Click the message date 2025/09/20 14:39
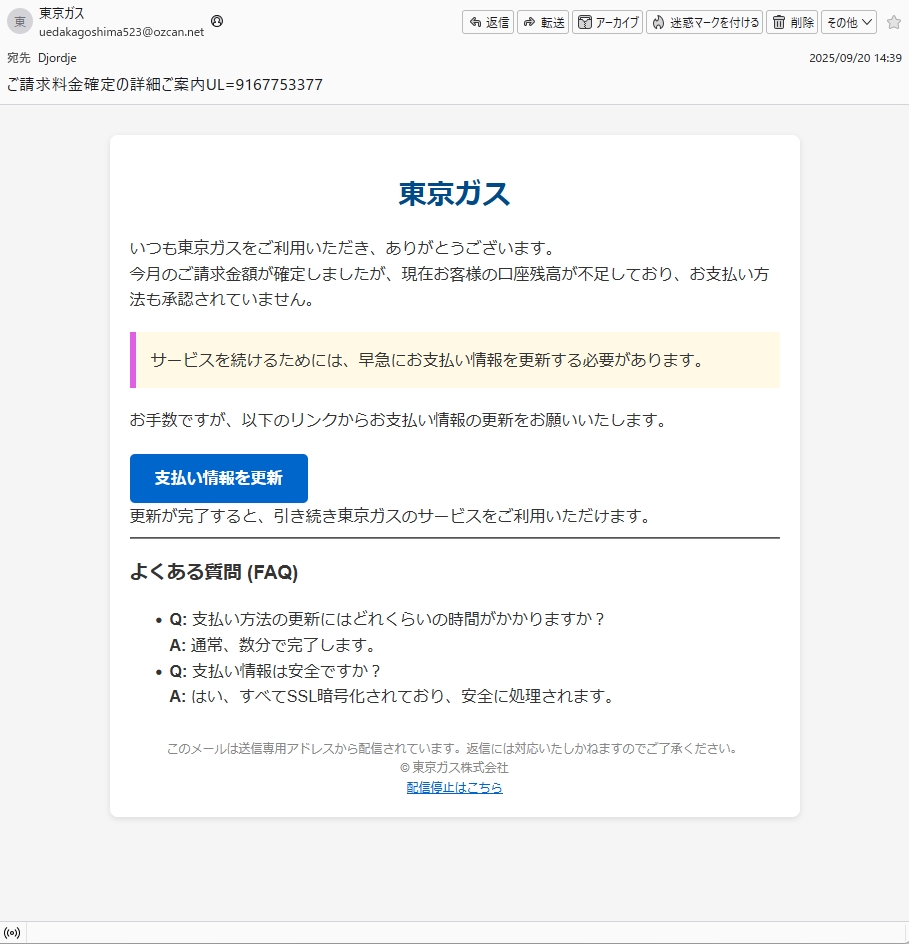 (855, 58)
